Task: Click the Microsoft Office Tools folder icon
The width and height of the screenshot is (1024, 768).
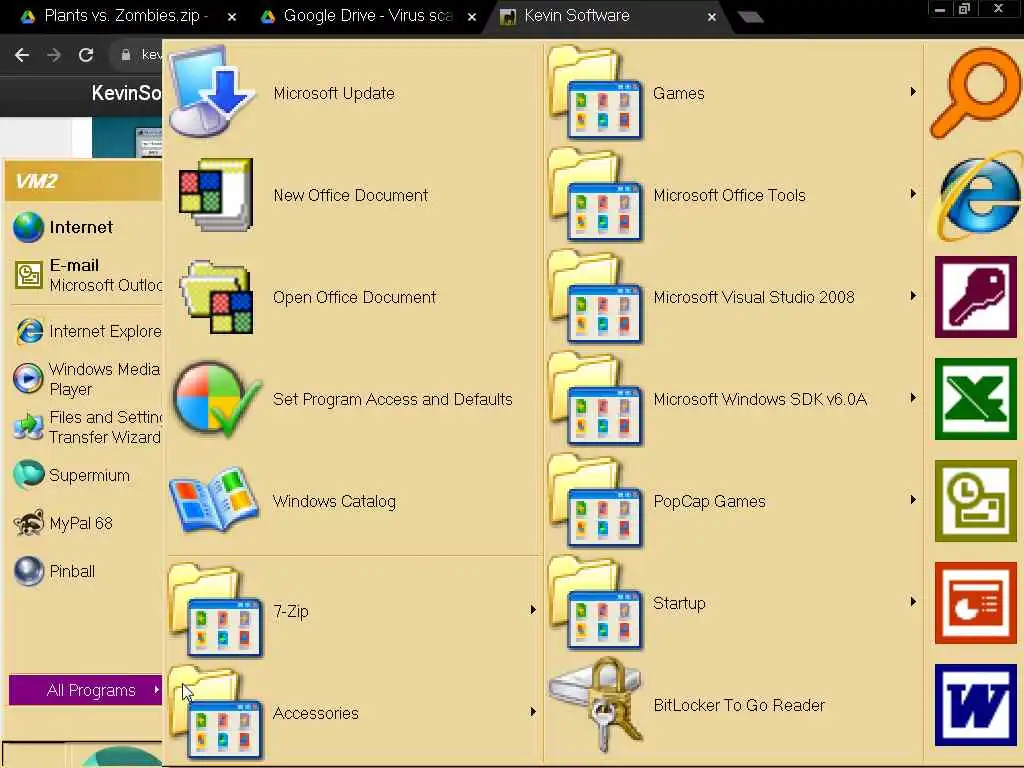Action: click(x=596, y=195)
